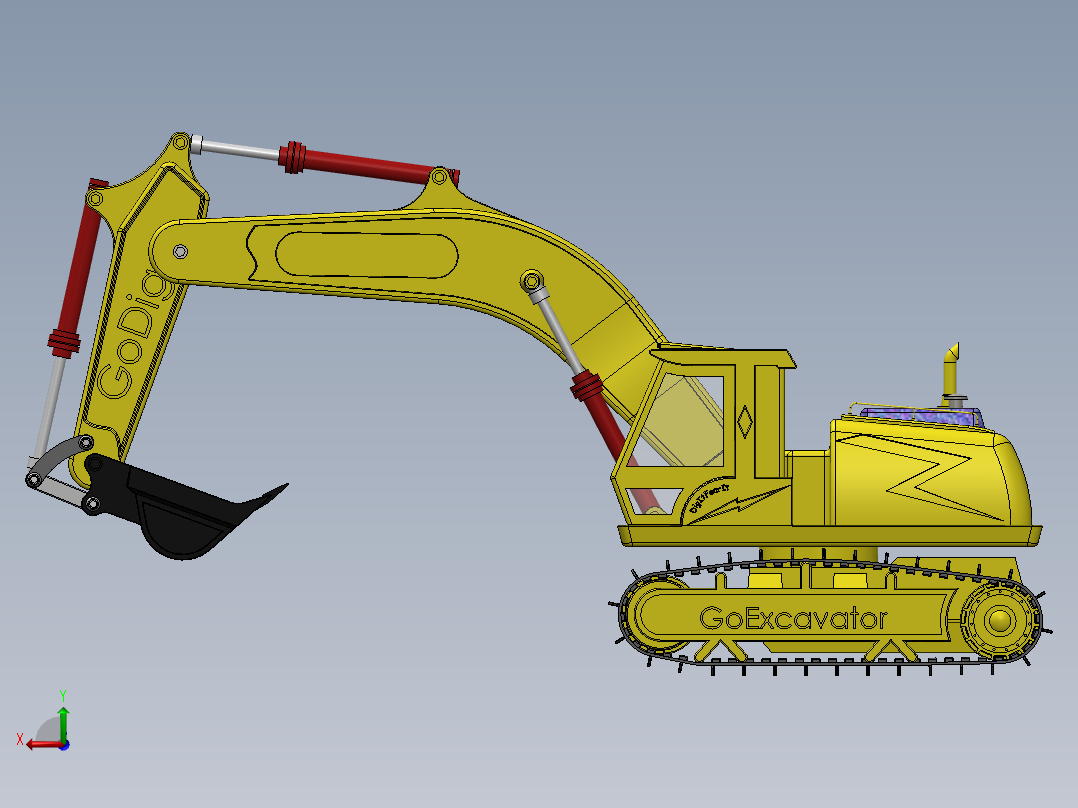1078x808 pixels.
Task: Select the red bucket cylinder on the stick
Action: [x=76, y=271]
